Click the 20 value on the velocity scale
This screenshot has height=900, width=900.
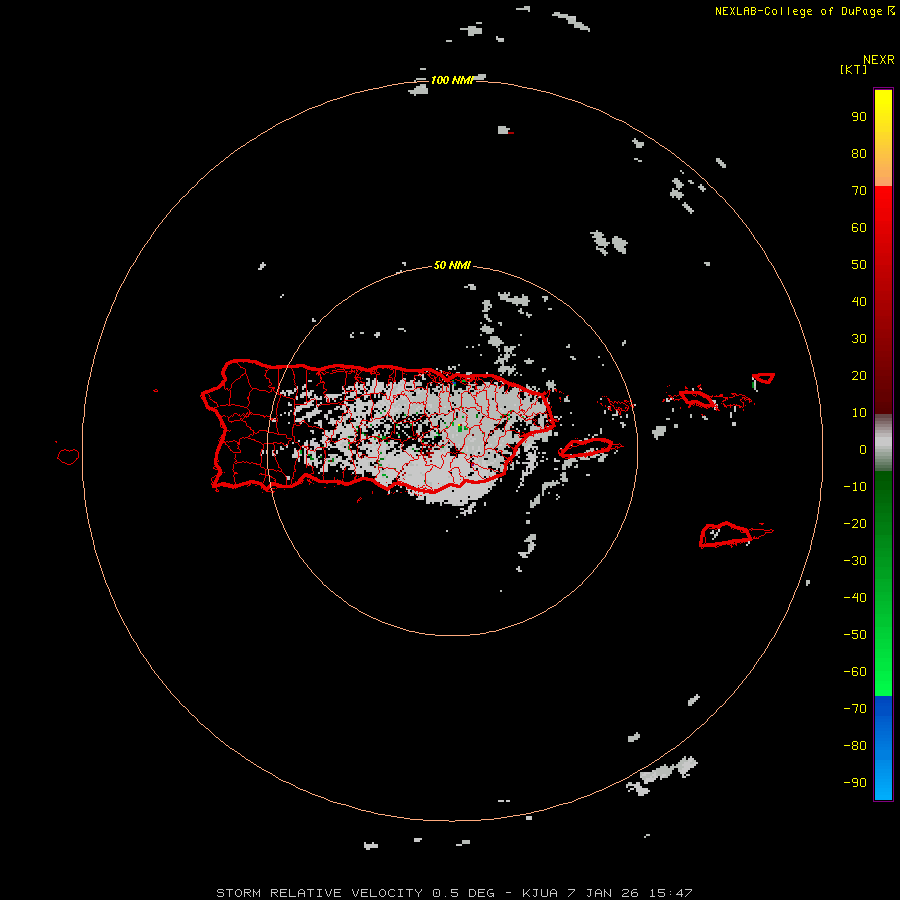[859, 375]
